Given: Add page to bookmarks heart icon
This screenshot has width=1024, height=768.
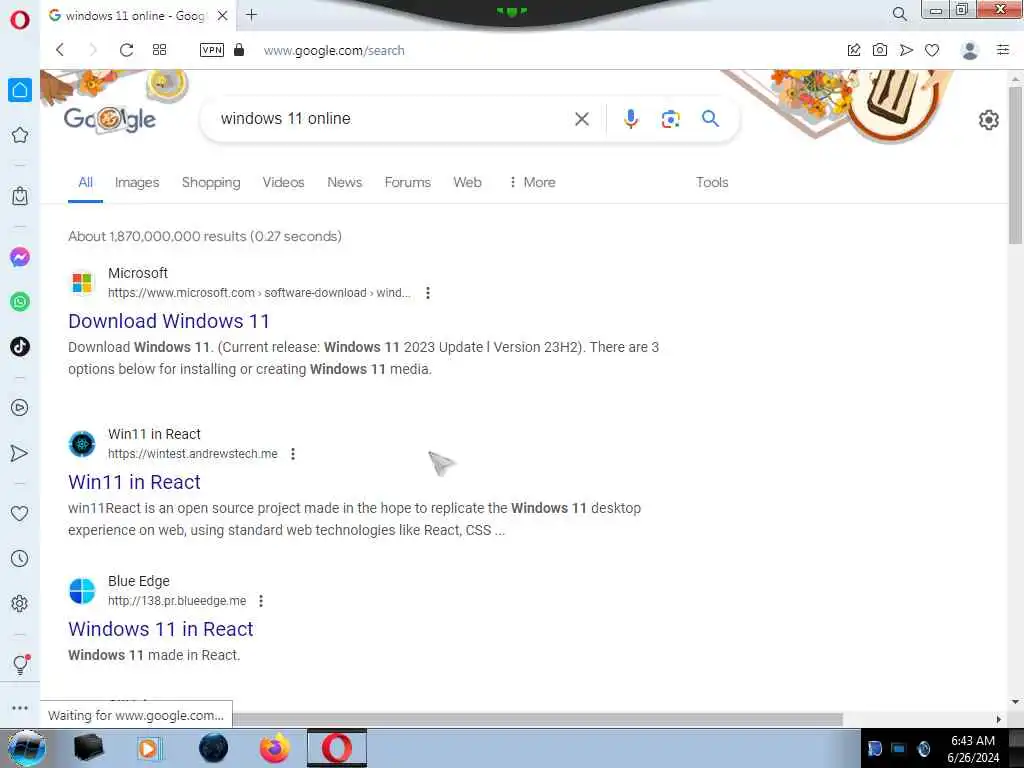Looking at the screenshot, I should [932, 50].
